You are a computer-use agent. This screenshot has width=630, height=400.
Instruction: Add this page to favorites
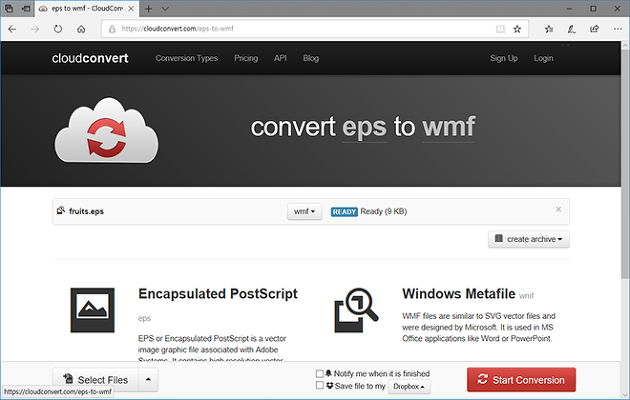tap(517, 29)
